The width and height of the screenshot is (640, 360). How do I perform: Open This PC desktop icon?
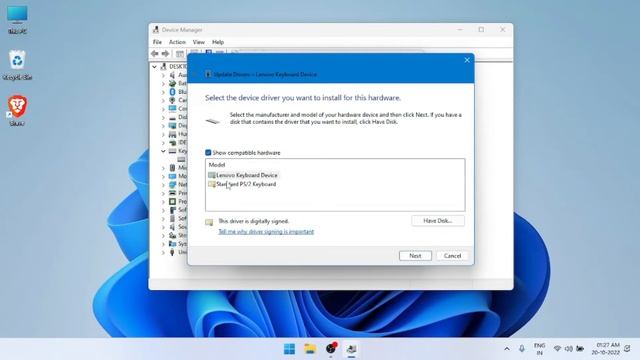17,19
